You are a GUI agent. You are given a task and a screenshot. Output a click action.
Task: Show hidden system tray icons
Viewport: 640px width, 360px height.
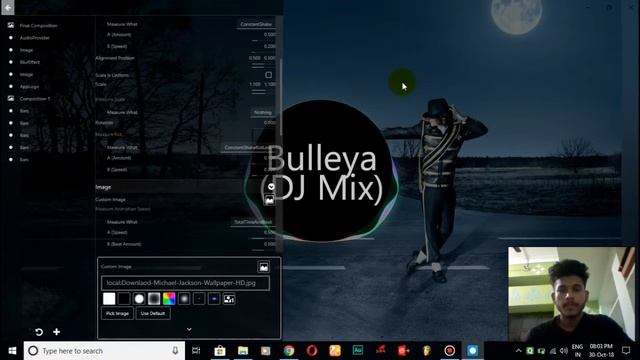(x=518, y=351)
